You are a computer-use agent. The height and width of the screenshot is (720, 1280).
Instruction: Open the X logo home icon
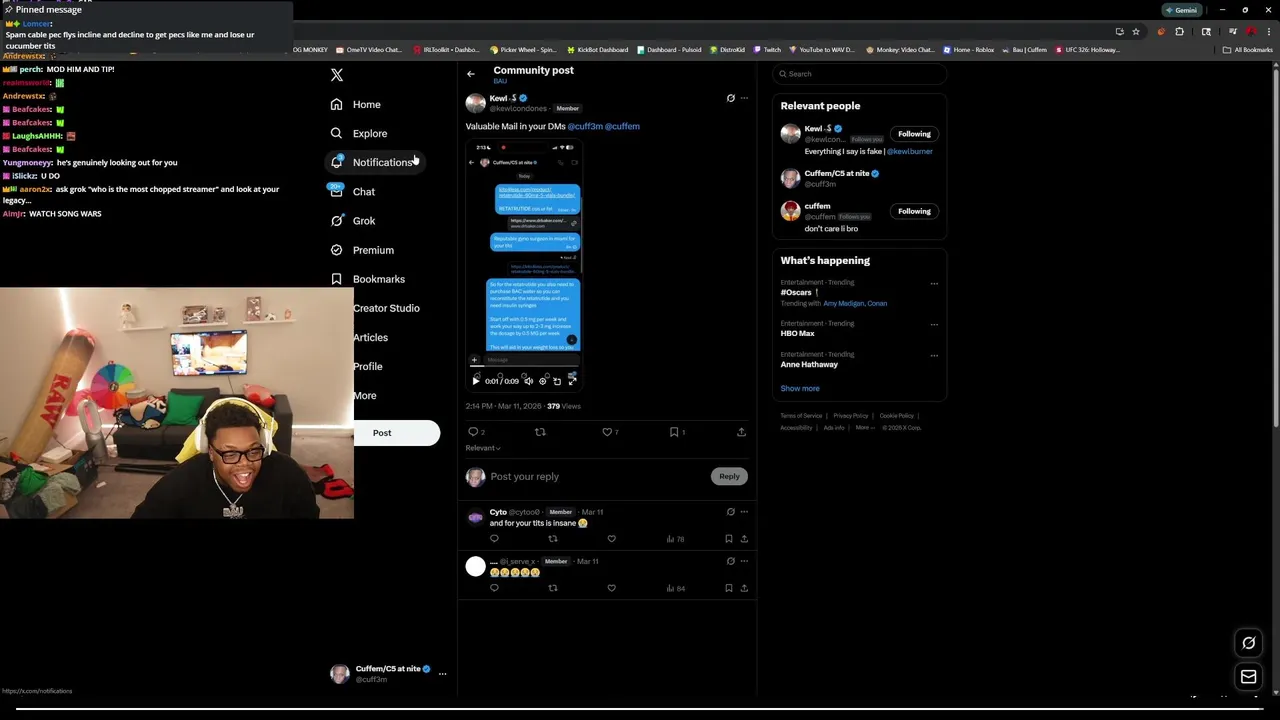(x=337, y=75)
